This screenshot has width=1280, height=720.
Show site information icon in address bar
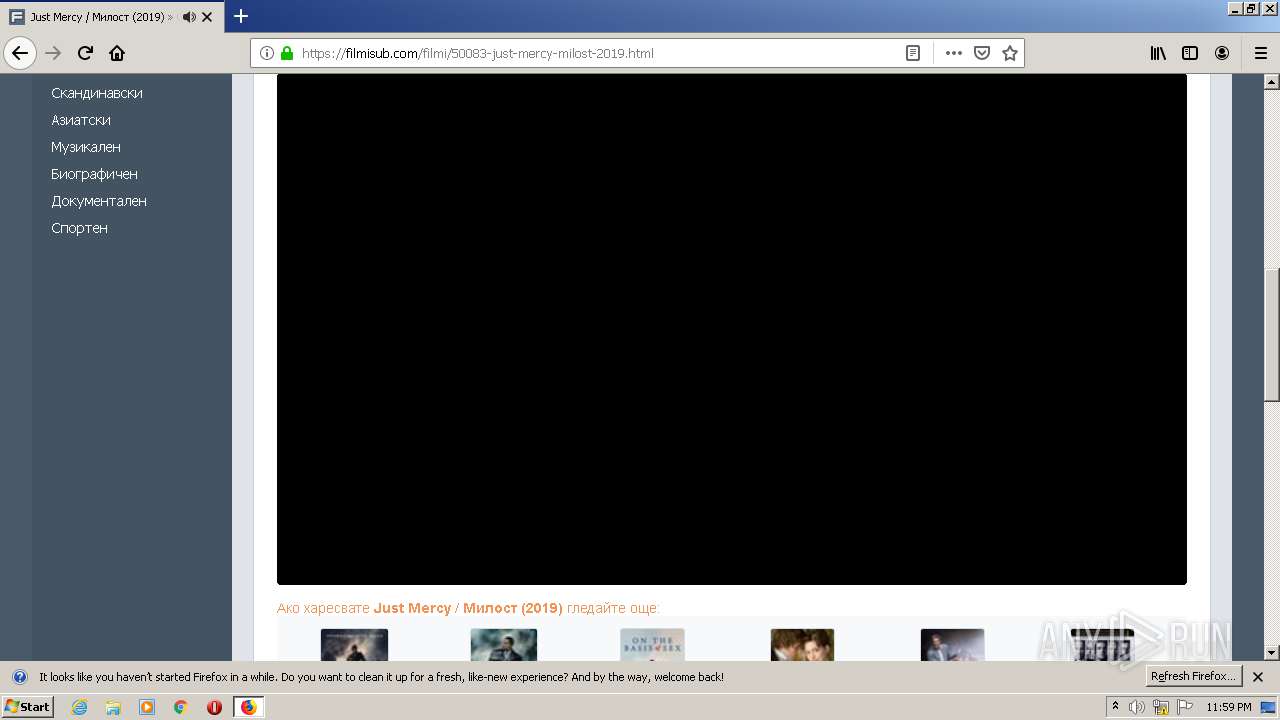pyautogui.click(x=267, y=53)
